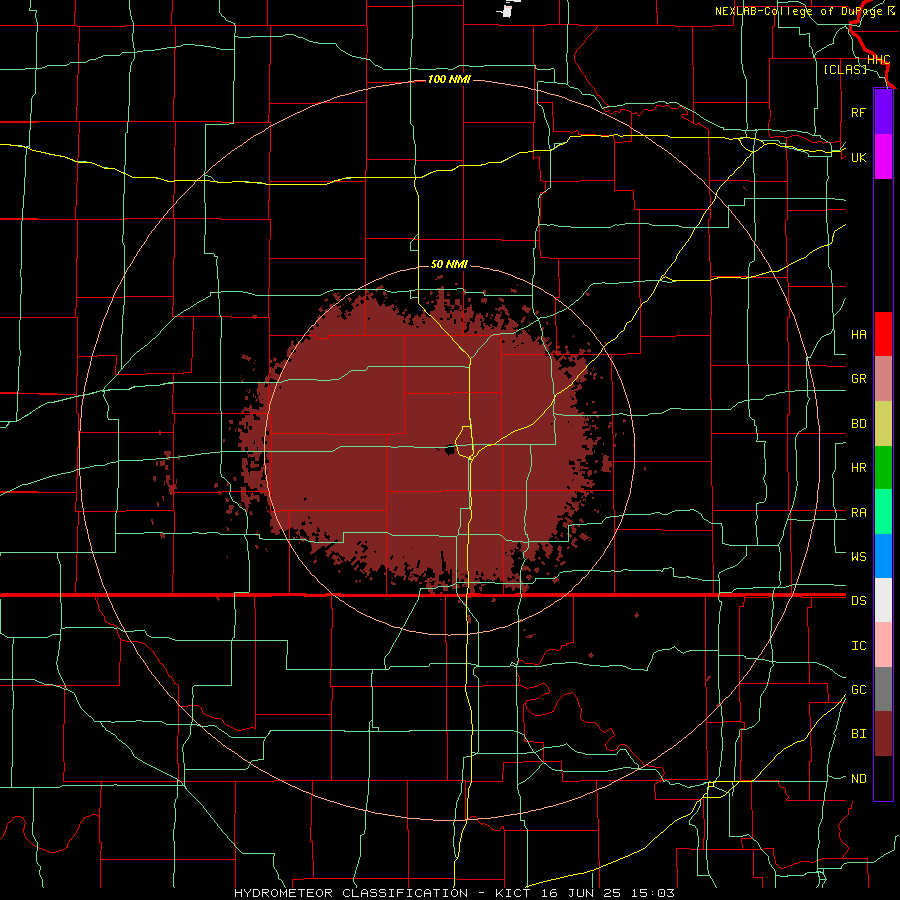
Task: Click the 'BI' legend label
Action: coord(858,734)
